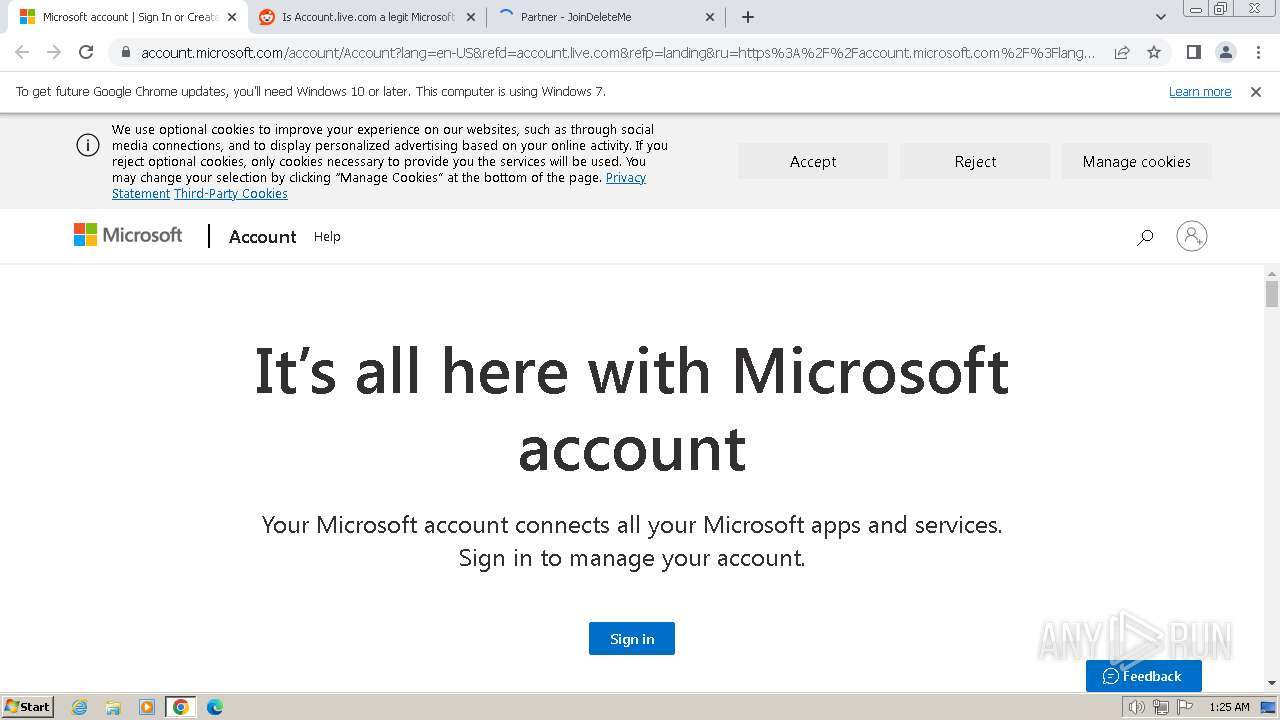
Task: Open network icon in system tray
Action: click(1161, 707)
